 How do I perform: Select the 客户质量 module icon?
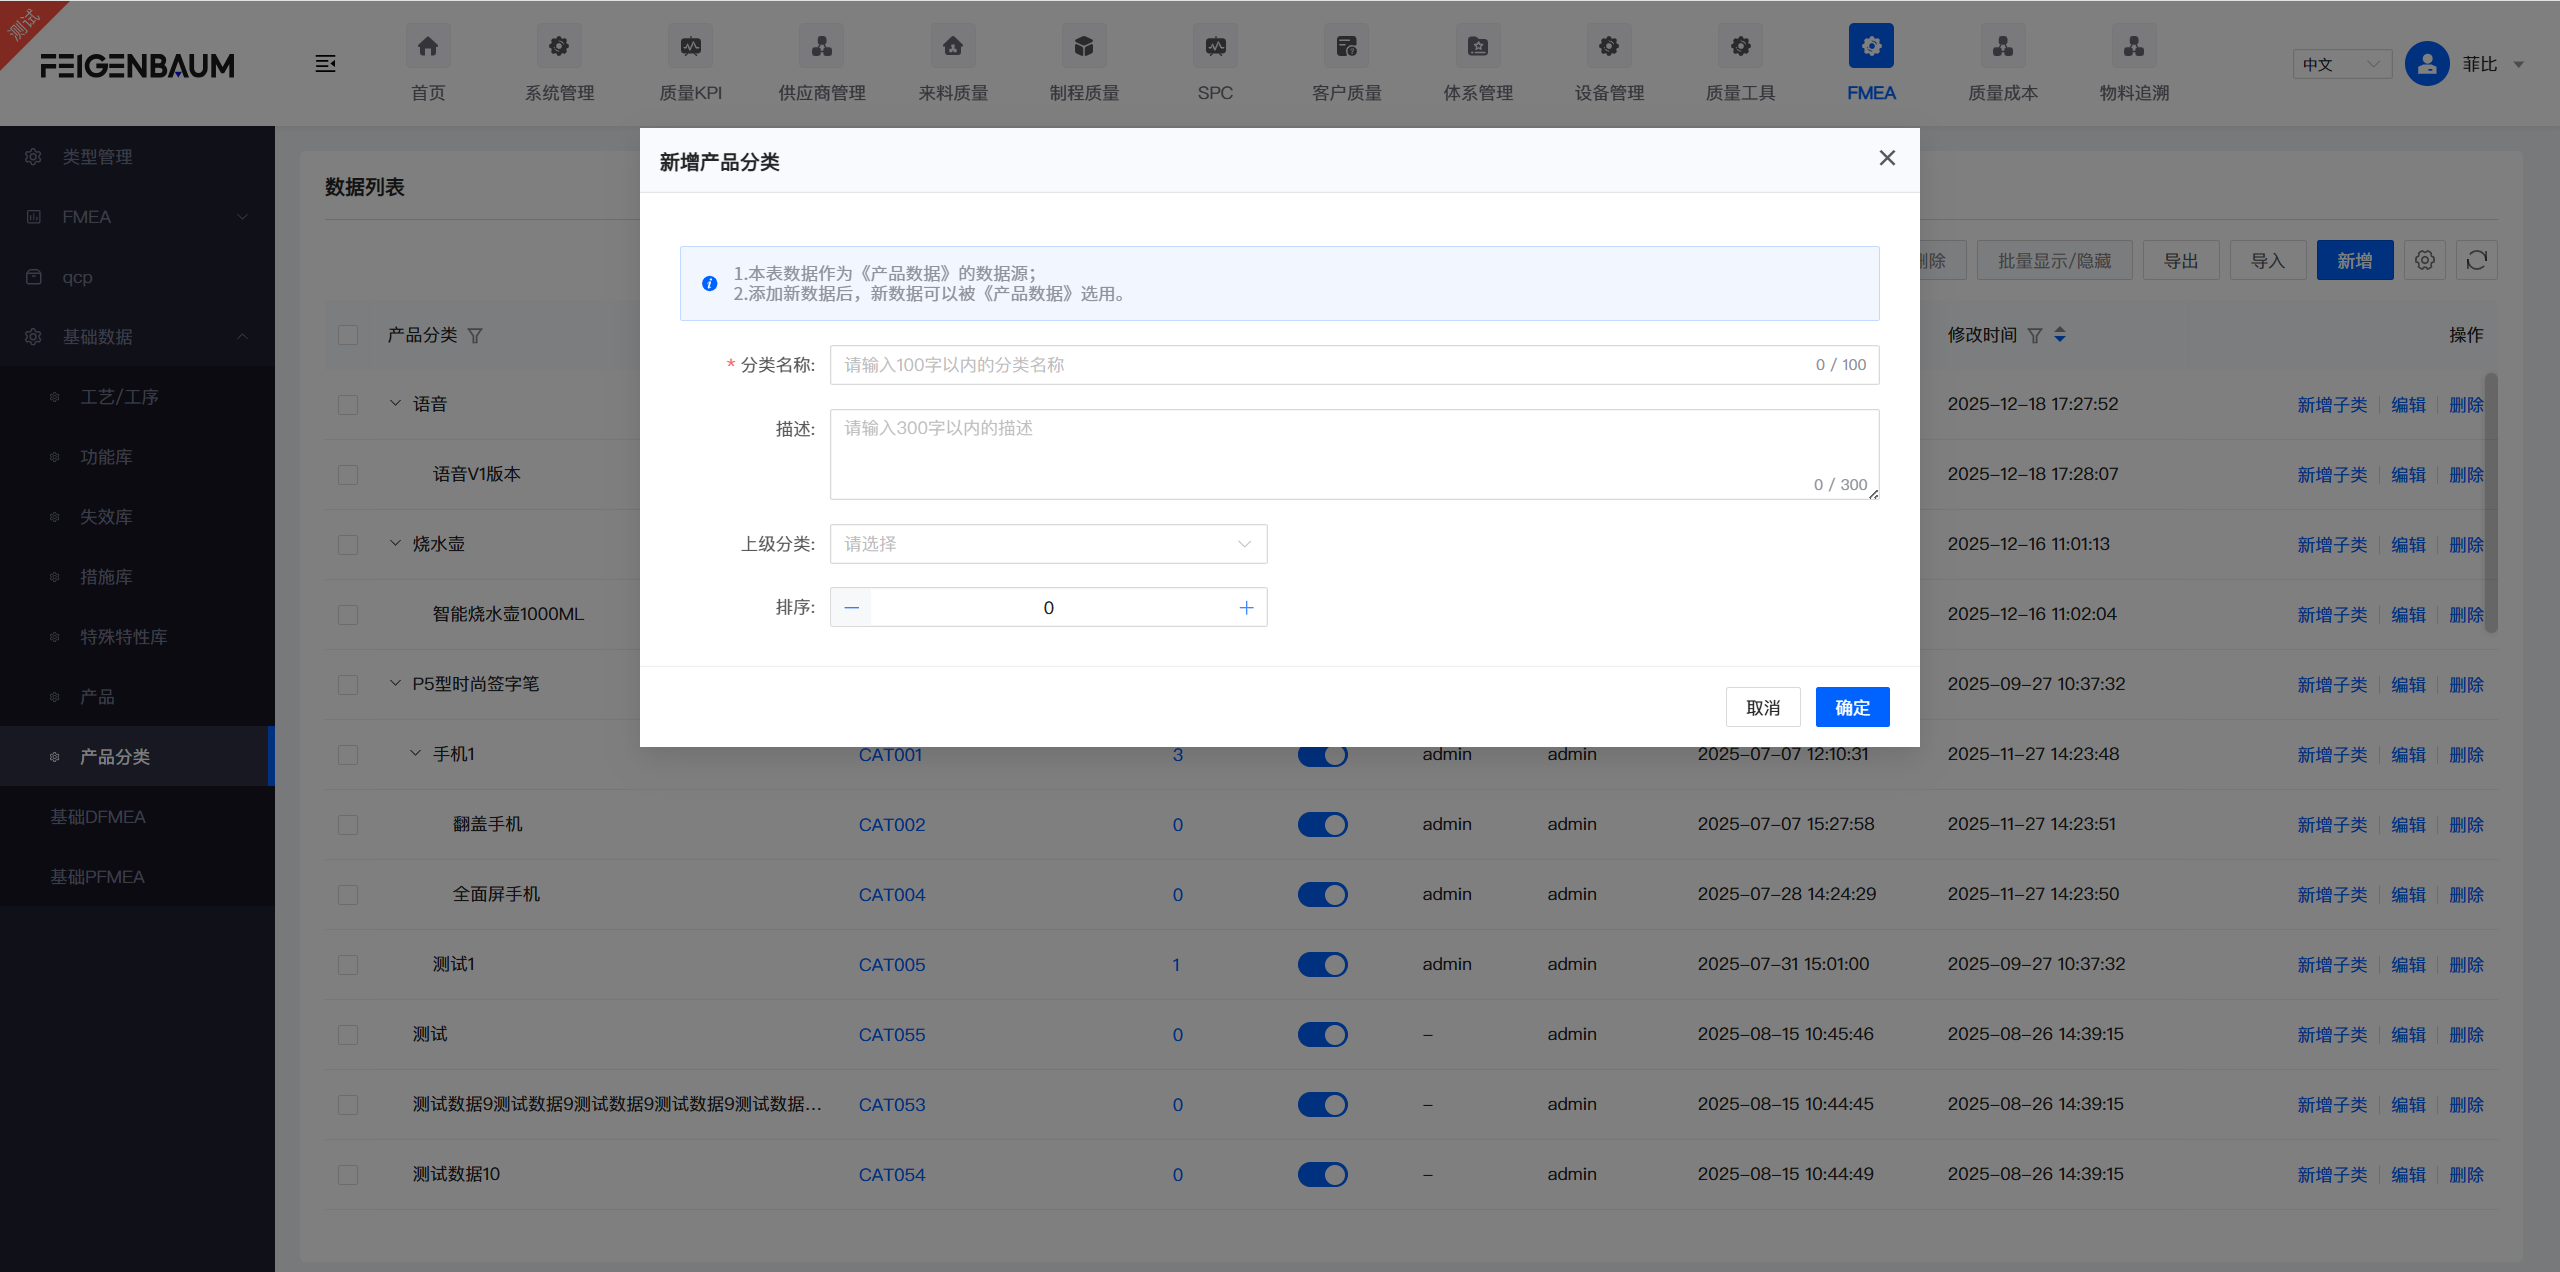(1346, 46)
